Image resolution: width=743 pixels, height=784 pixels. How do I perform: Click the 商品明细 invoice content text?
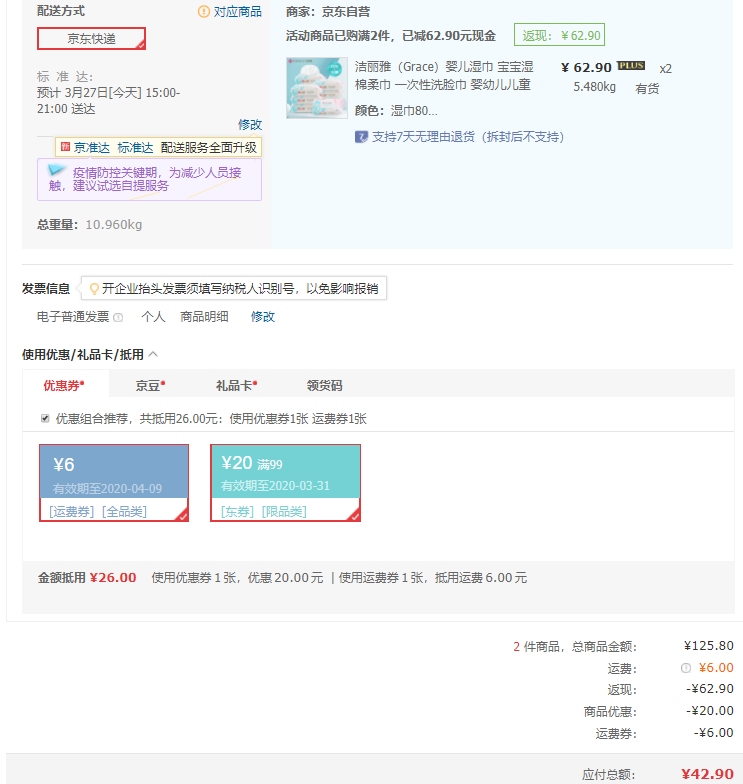tap(204, 316)
